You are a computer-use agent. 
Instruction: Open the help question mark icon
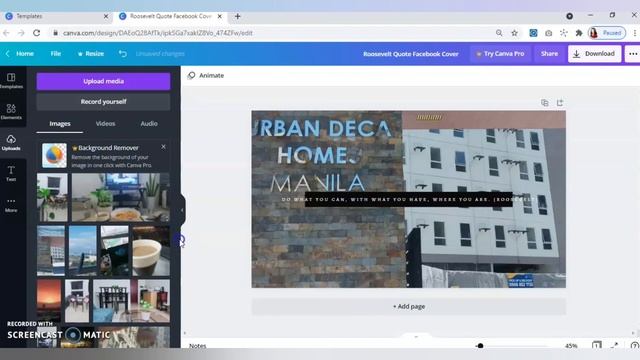(x=634, y=346)
